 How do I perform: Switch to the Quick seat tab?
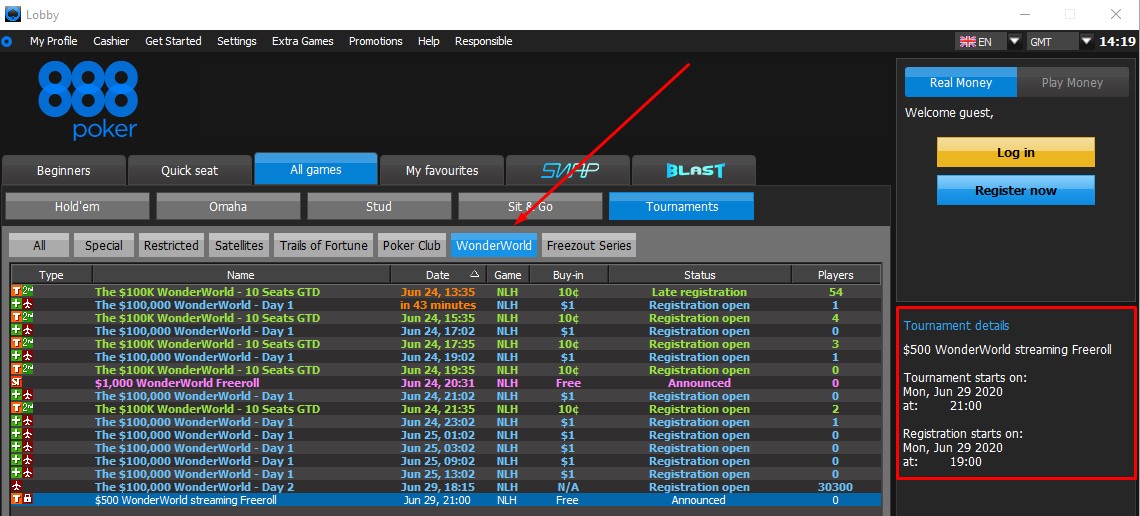click(x=190, y=171)
